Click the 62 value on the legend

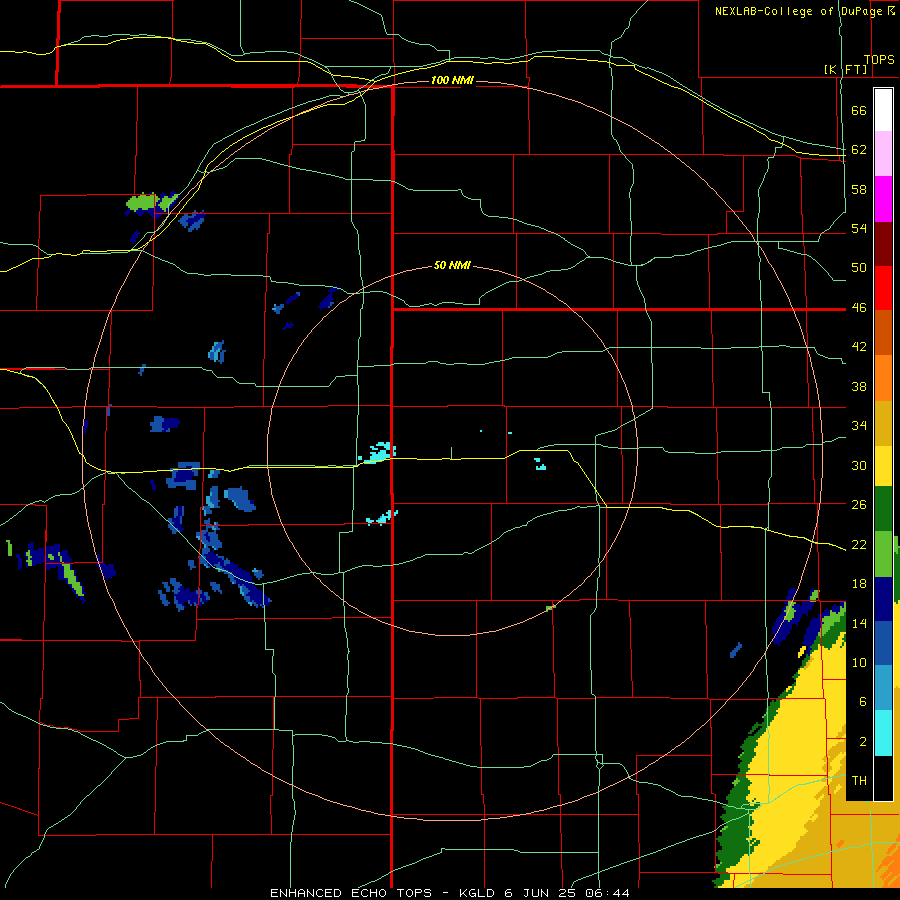tap(859, 150)
